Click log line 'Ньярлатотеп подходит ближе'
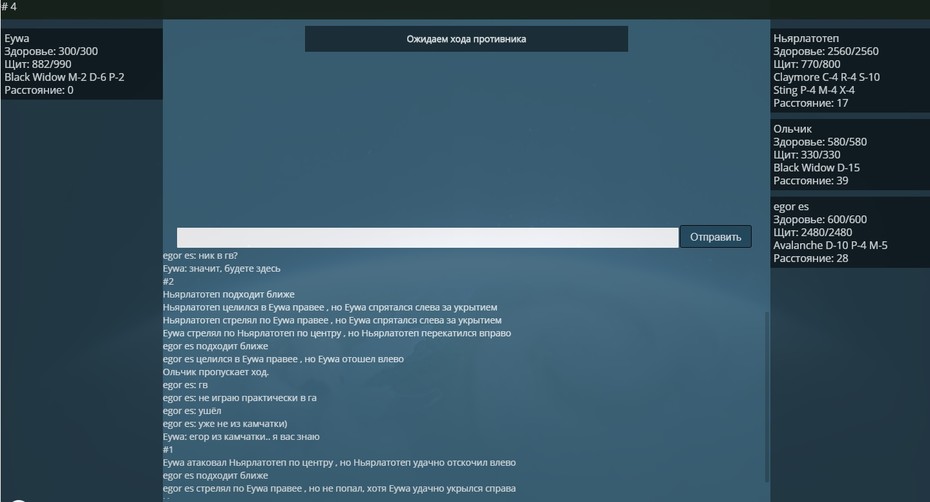 (x=229, y=294)
